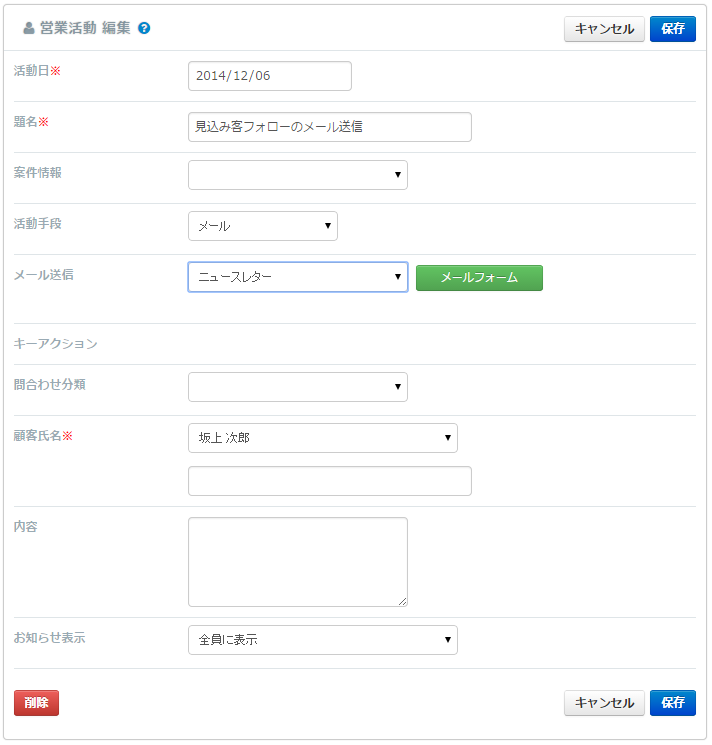Edit the 活動日 date field
This screenshot has height=745, width=712.
pyautogui.click(x=270, y=76)
